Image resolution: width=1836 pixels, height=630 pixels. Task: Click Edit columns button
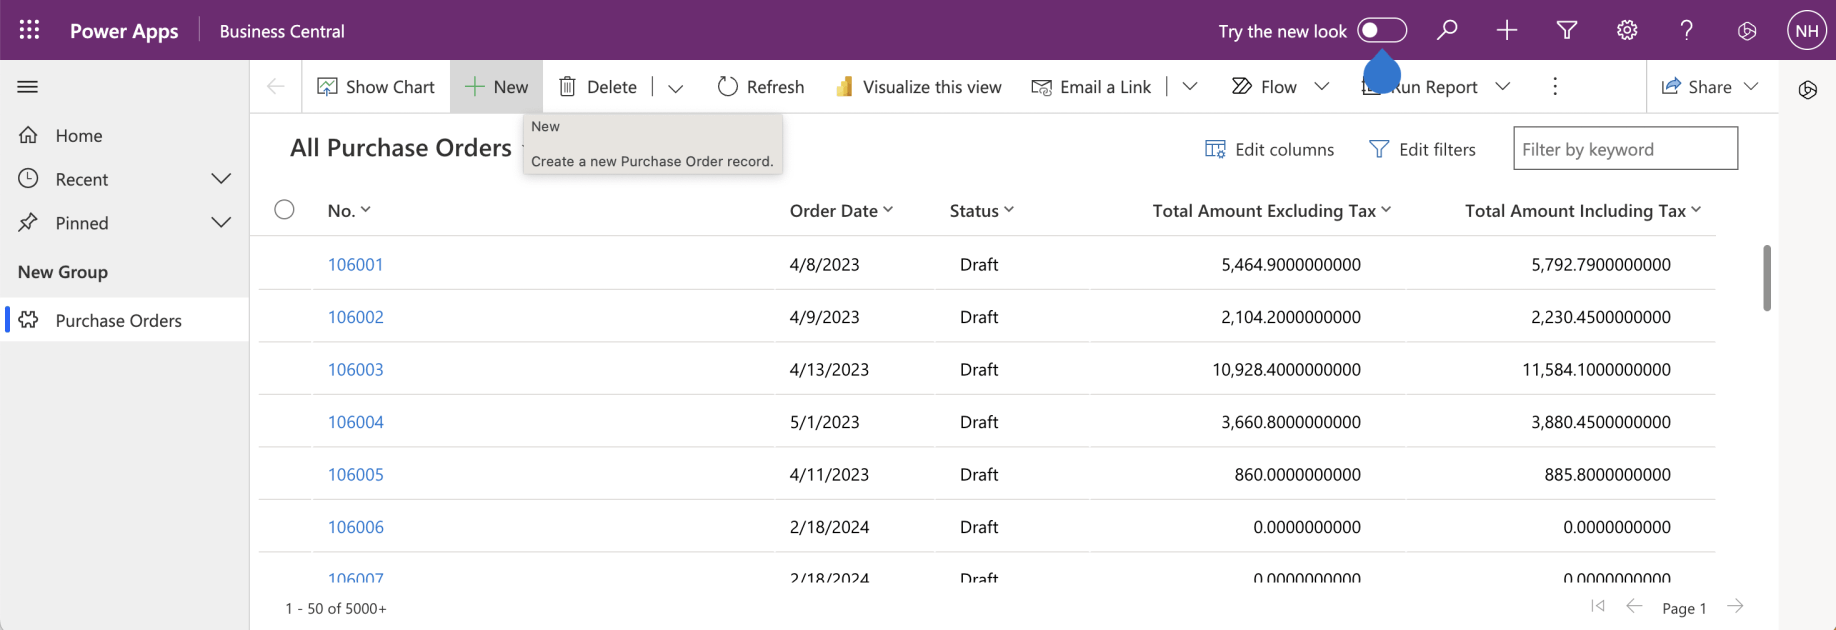coord(1270,150)
